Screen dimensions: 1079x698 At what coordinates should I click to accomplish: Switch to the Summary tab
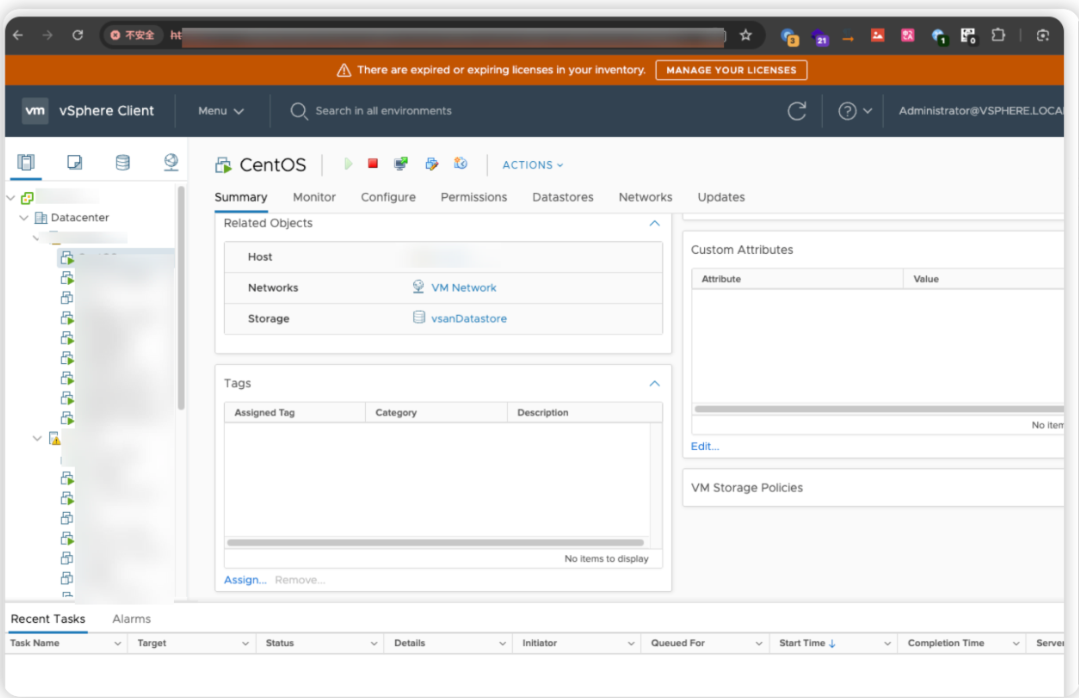[x=241, y=197]
